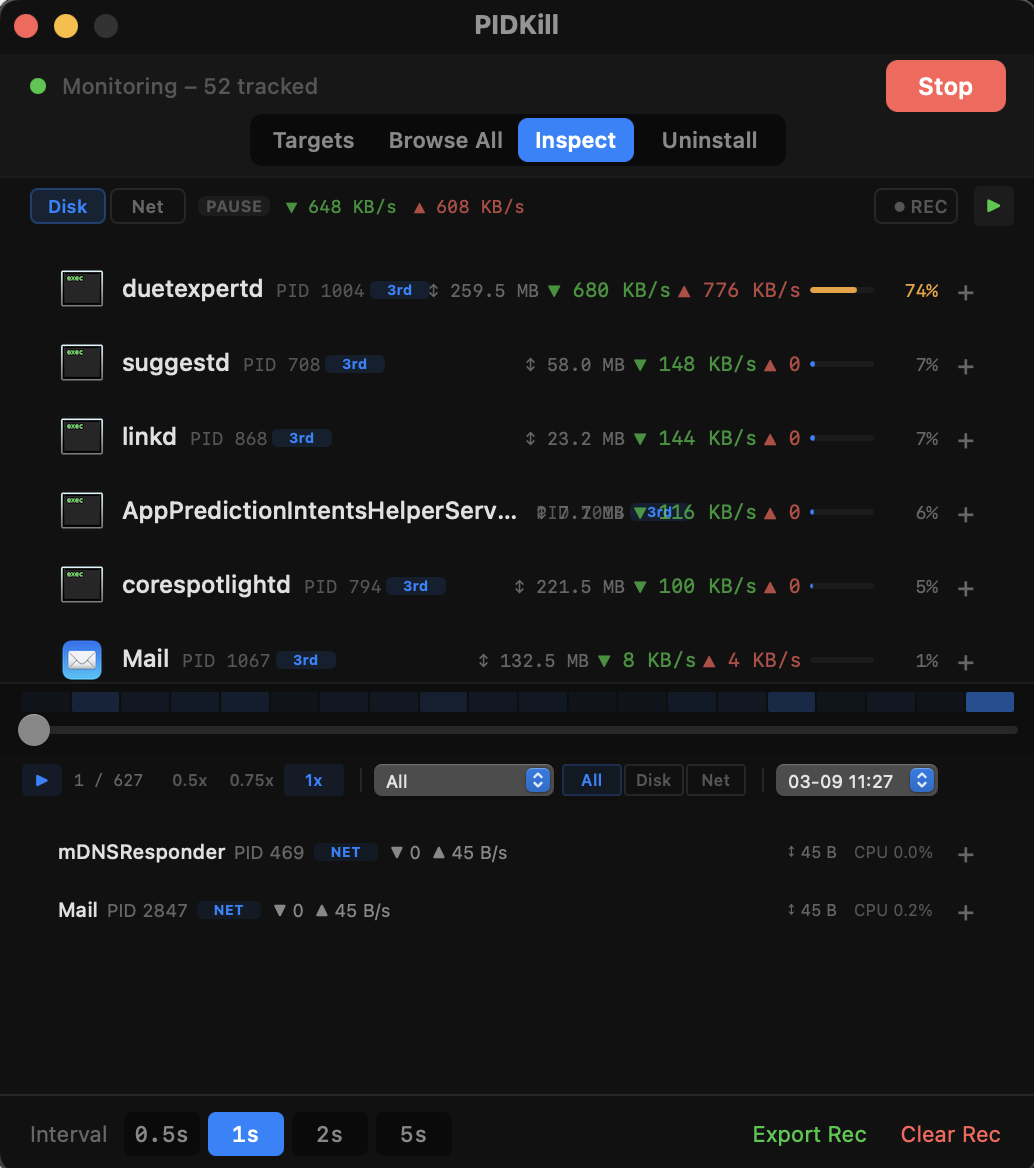Click the Mail app envelope icon
The width and height of the screenshot is (1034, 1168).
tap(82, 659)
